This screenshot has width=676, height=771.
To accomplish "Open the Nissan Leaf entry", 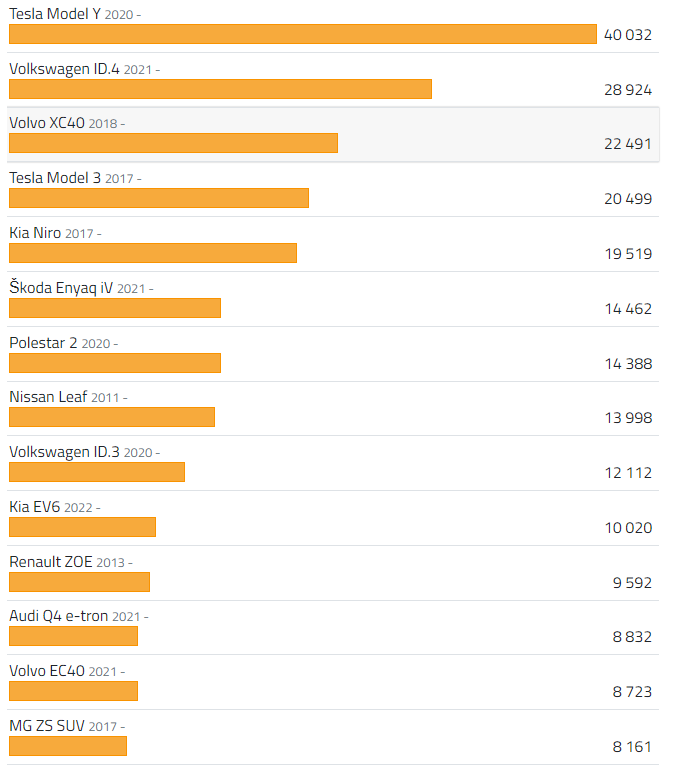I will [48, 397].
